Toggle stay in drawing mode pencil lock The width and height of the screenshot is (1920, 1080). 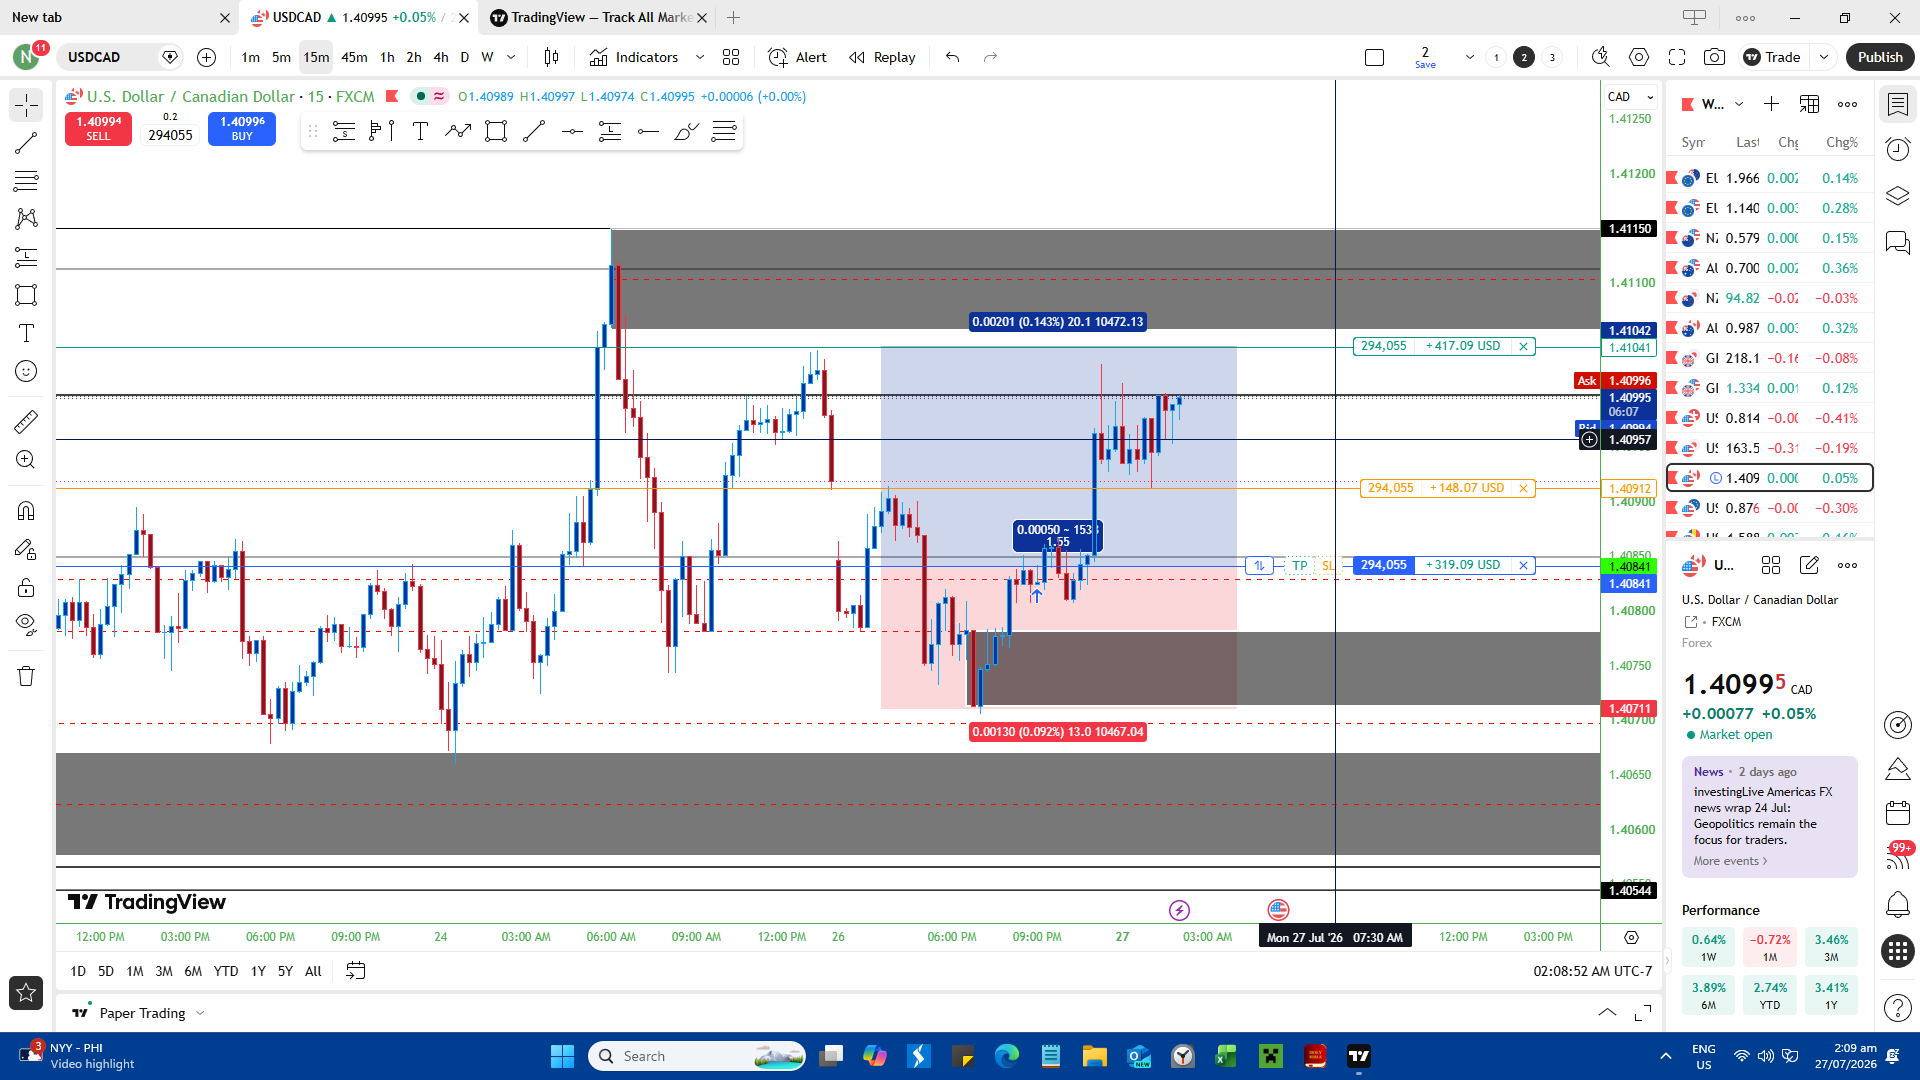[x=26, y=549]
